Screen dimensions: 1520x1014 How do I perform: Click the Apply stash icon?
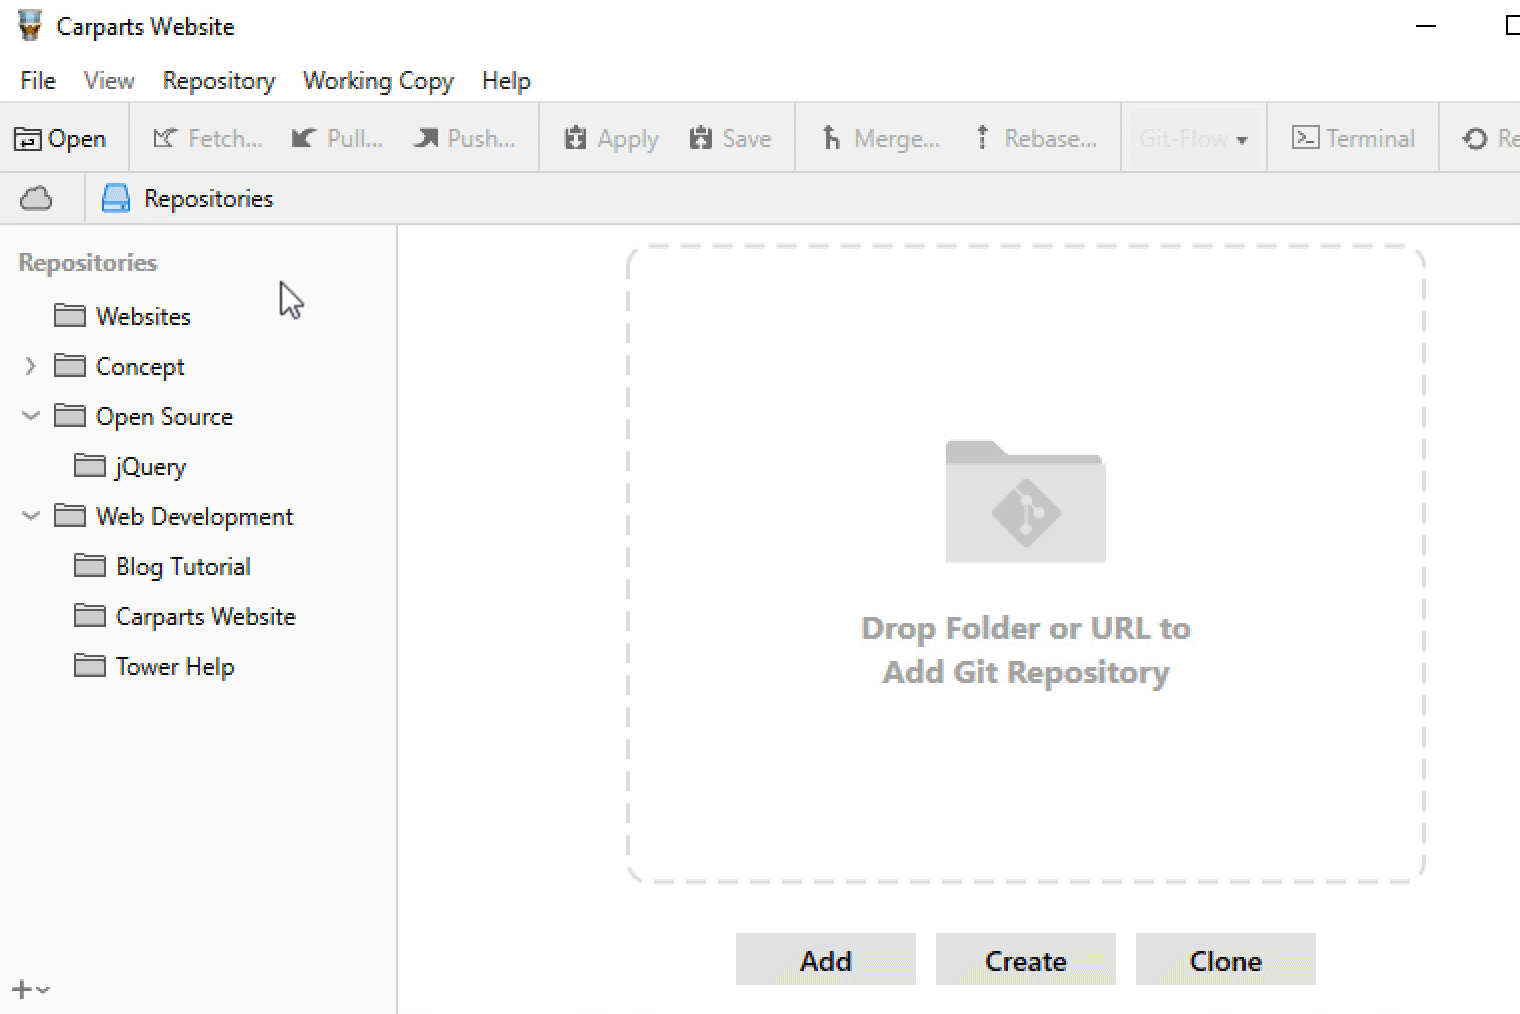[x=575, y=138]
